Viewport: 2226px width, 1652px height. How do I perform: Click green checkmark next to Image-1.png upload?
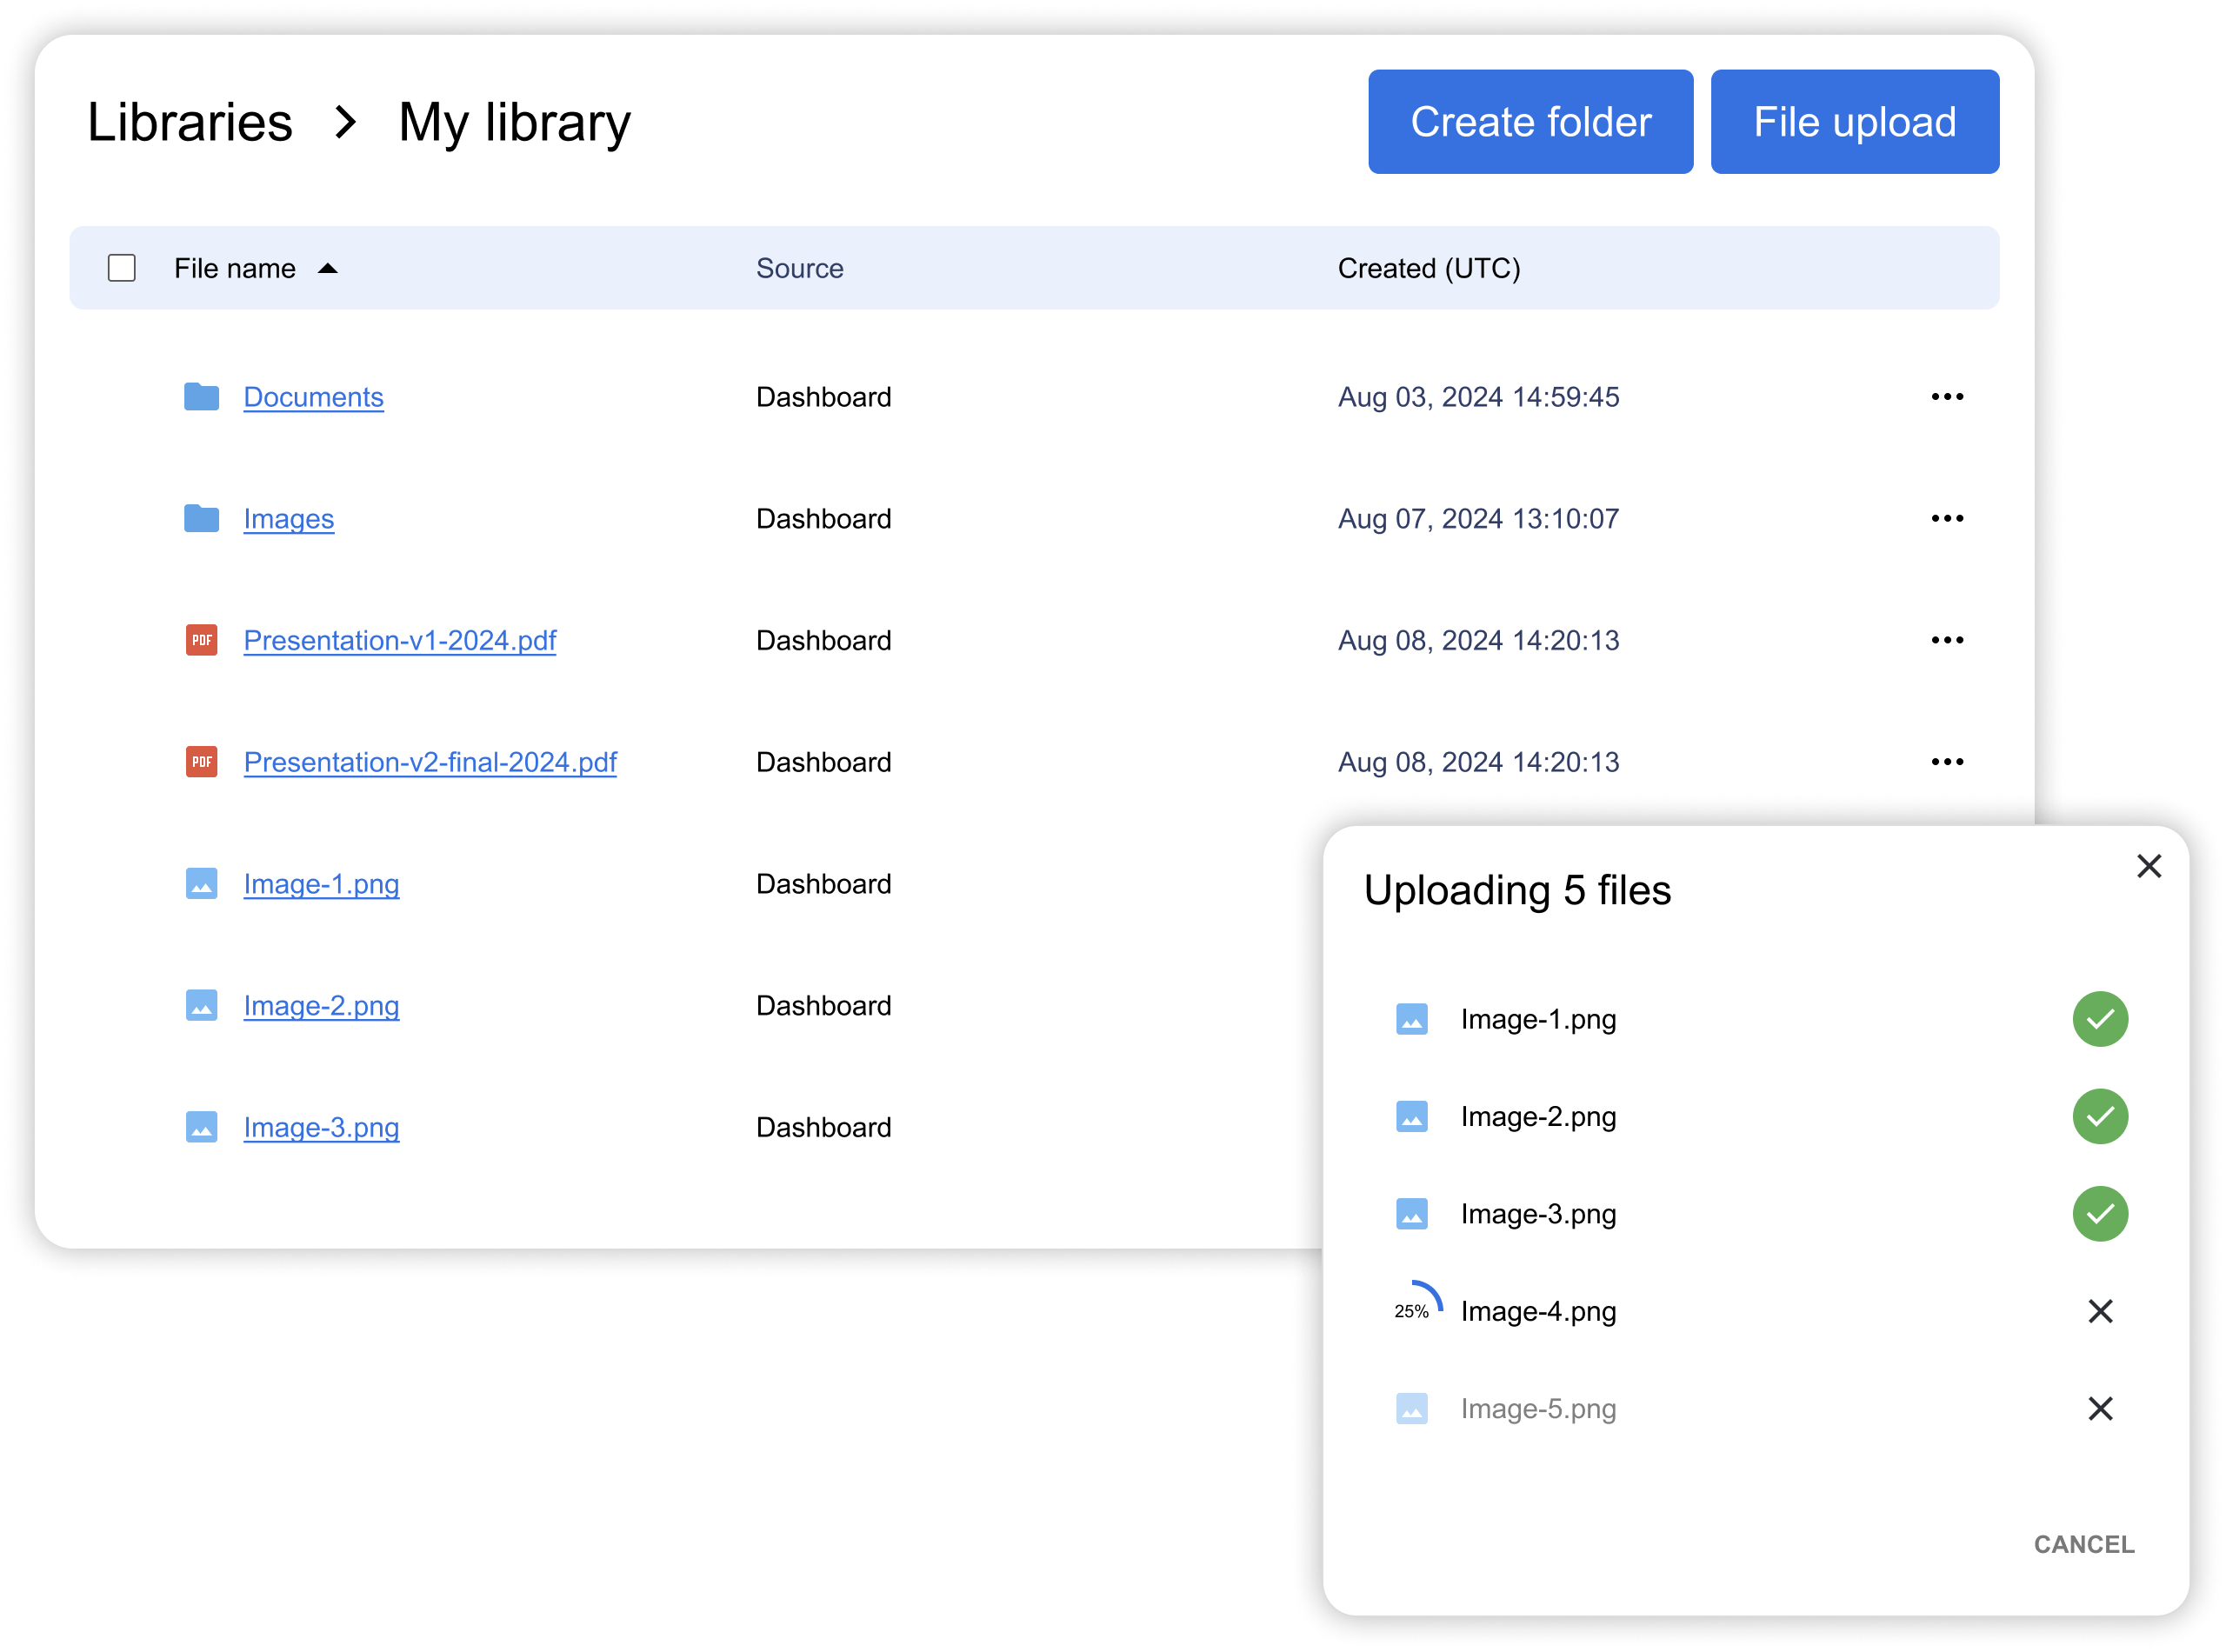(2100, 1019)
